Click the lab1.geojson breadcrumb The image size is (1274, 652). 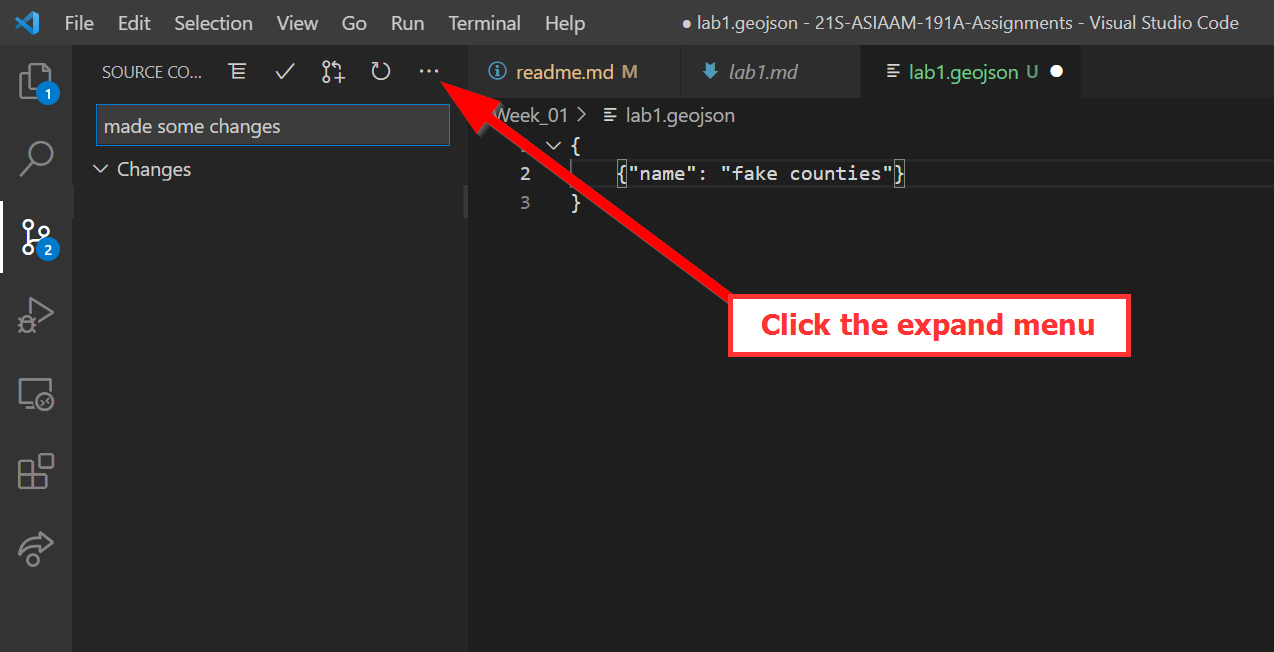click(x=679, y=116)
